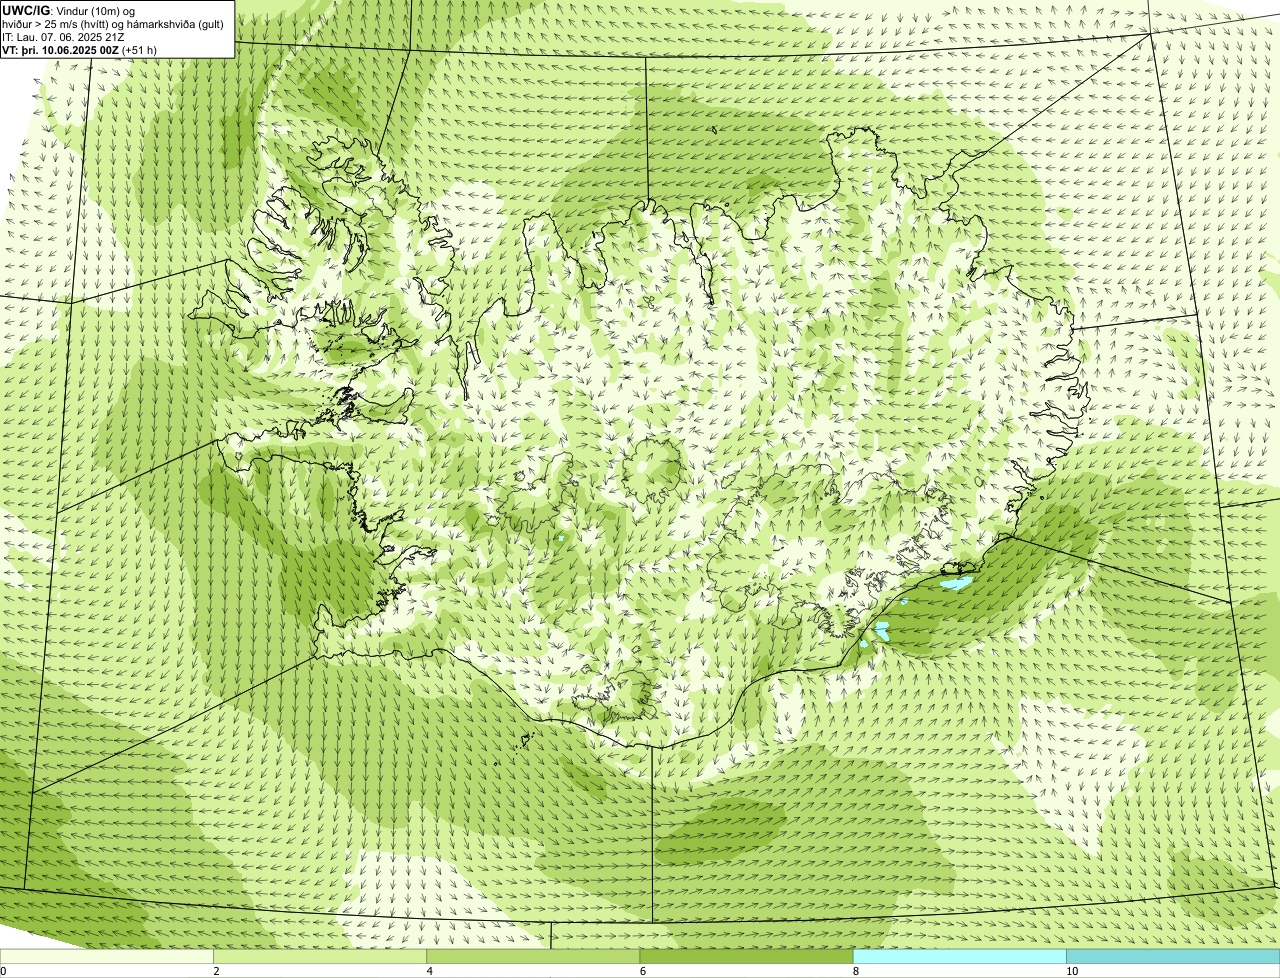
Task: Click the legend tick label '8'
Action: click(856, 971)
